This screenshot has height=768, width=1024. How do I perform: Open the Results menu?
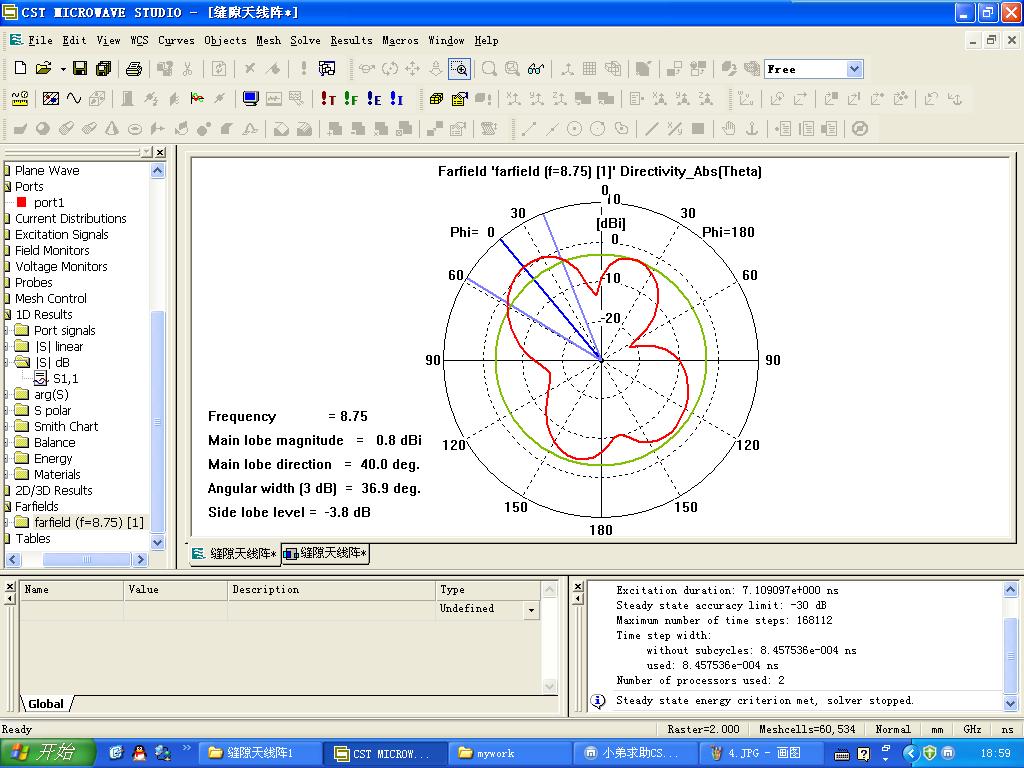tap(351, 40)
